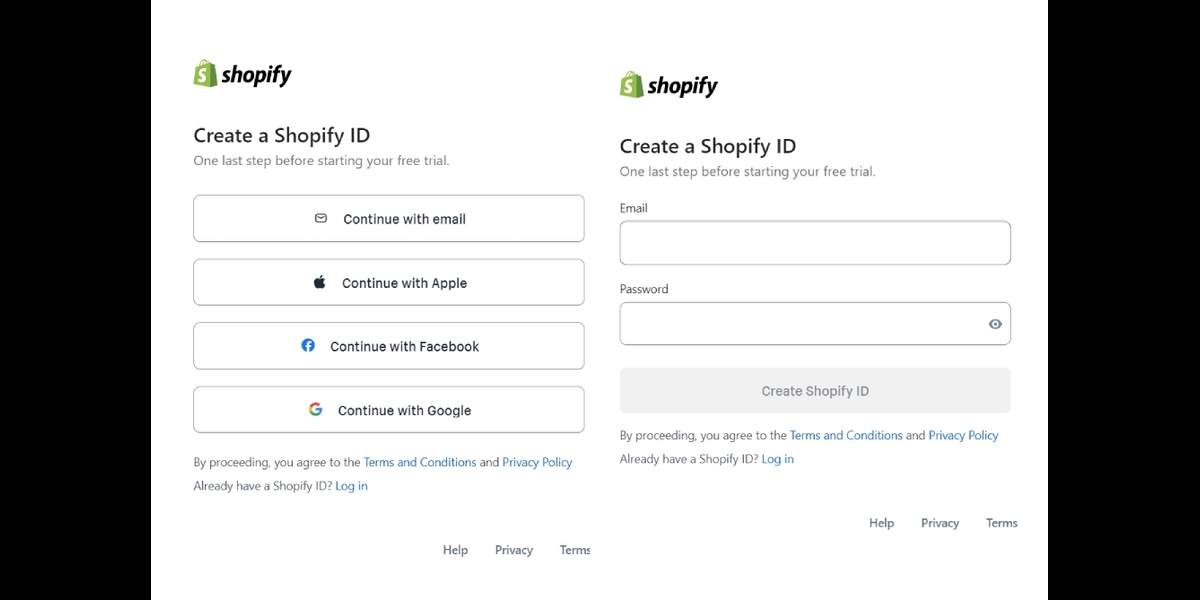Click the Shopify bag logo on the left form
This screenshot has height=600, width=1200.
click(202, 72)
